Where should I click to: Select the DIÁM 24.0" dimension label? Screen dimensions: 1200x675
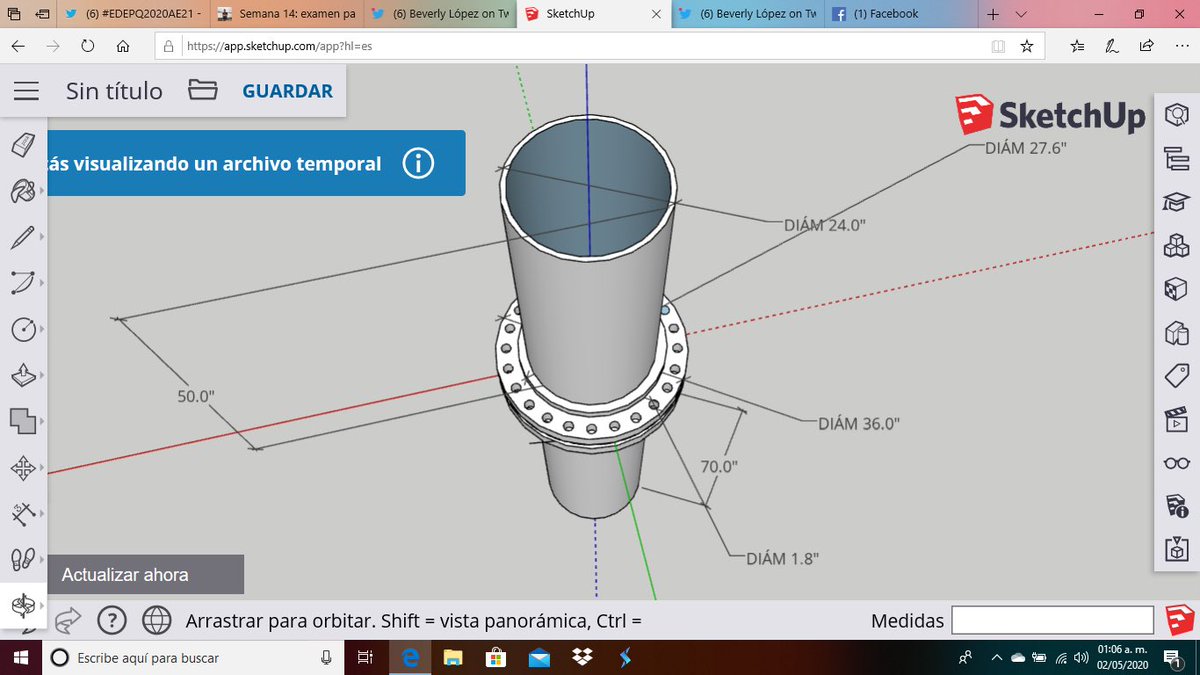click(824, 225)
